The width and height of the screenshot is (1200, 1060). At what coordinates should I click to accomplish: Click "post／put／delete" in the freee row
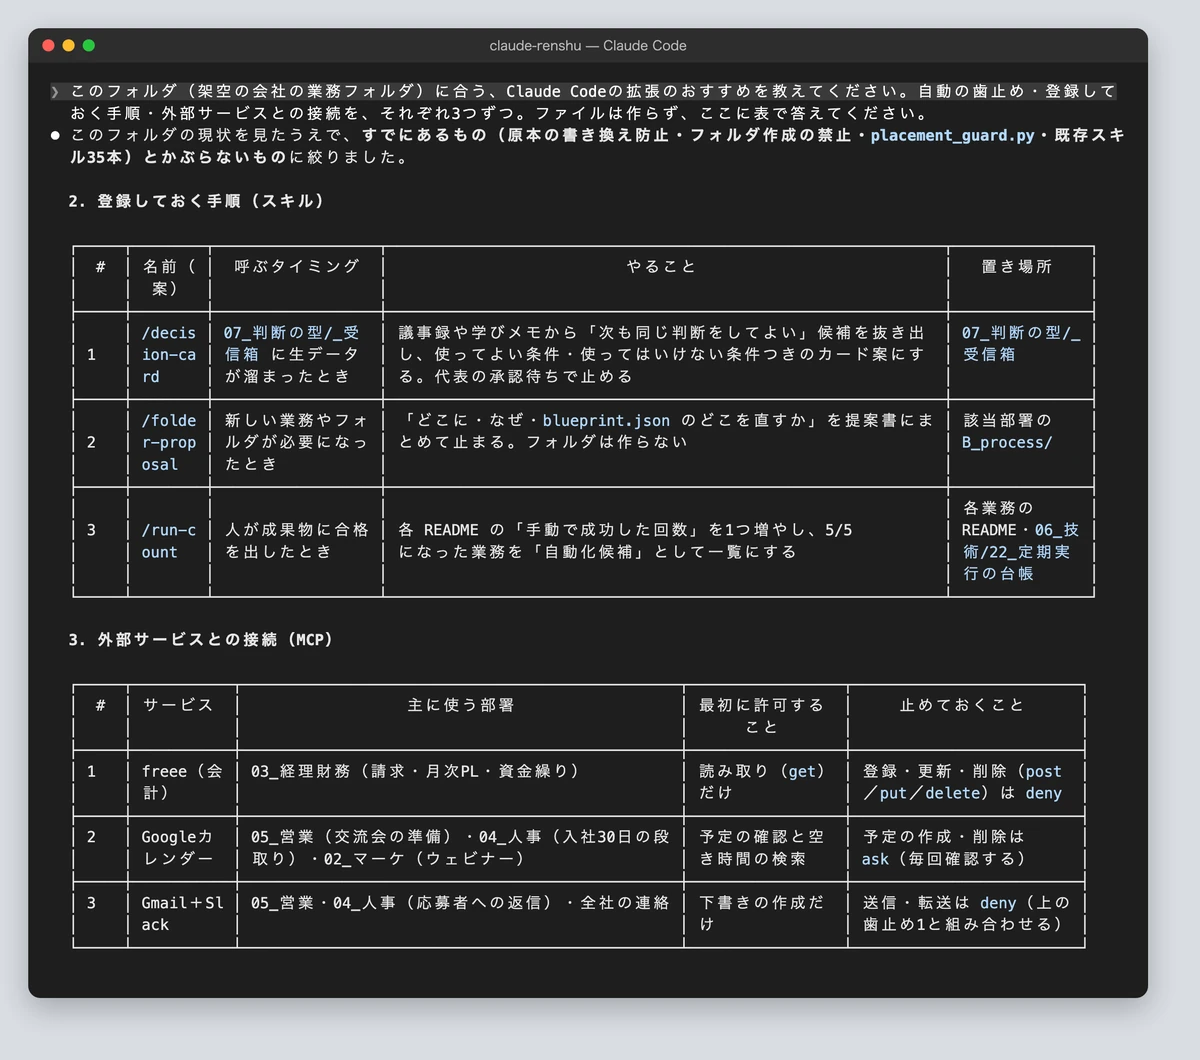click(962, 782)
